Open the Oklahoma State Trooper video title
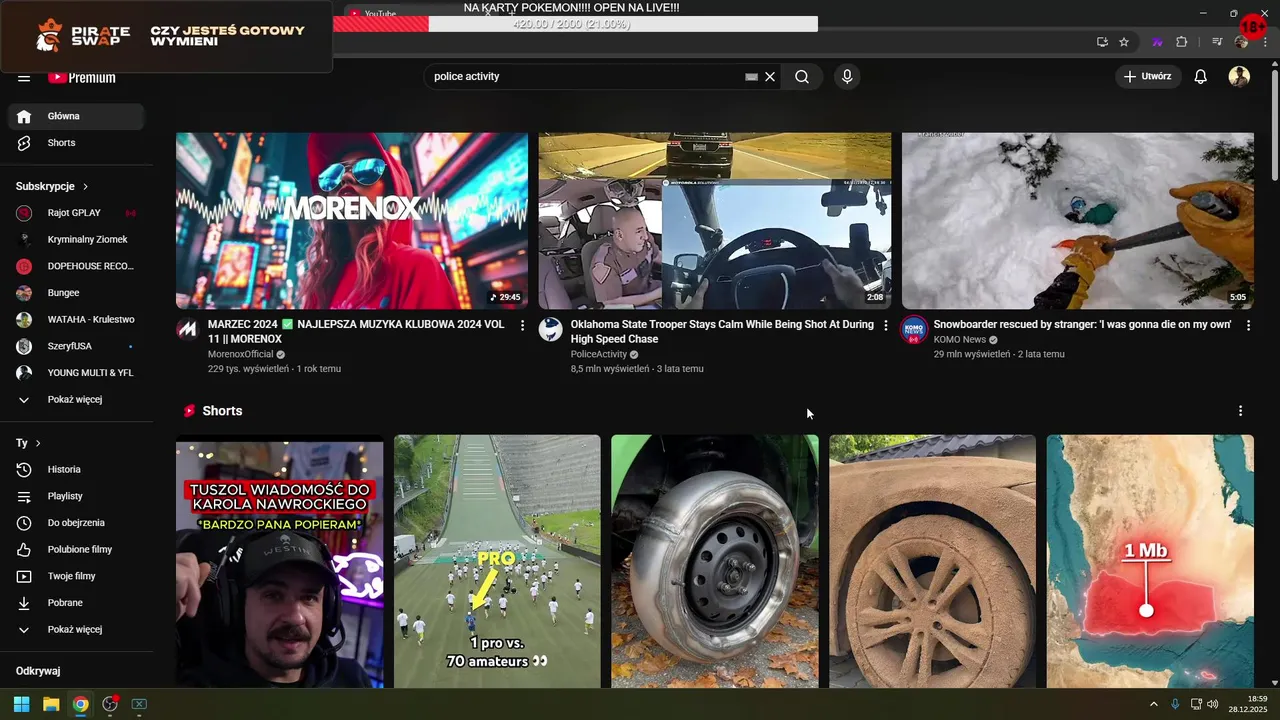 [722, 332]
